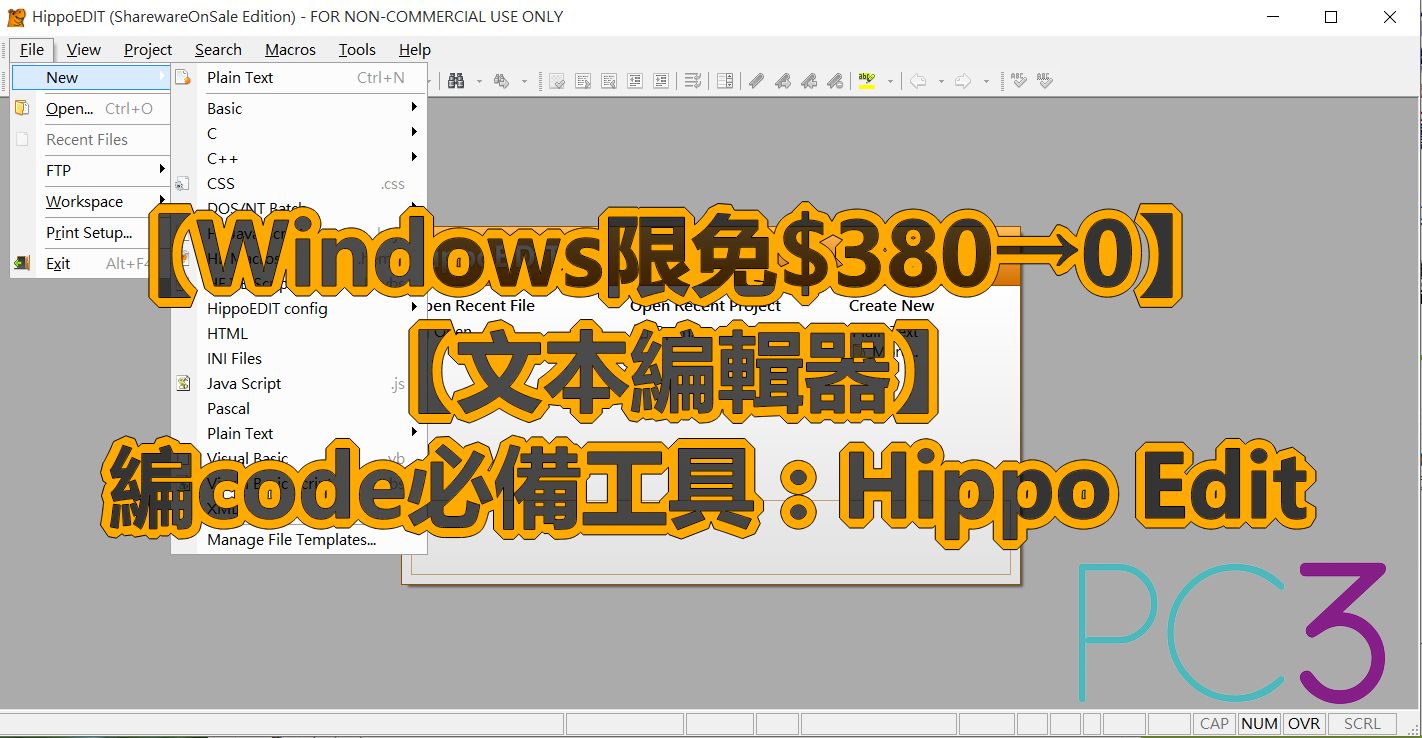Image resolution: width=1422 pixels, height=738 pixels.
Task: Close the File menu via File tab
Action: point(32,49)
